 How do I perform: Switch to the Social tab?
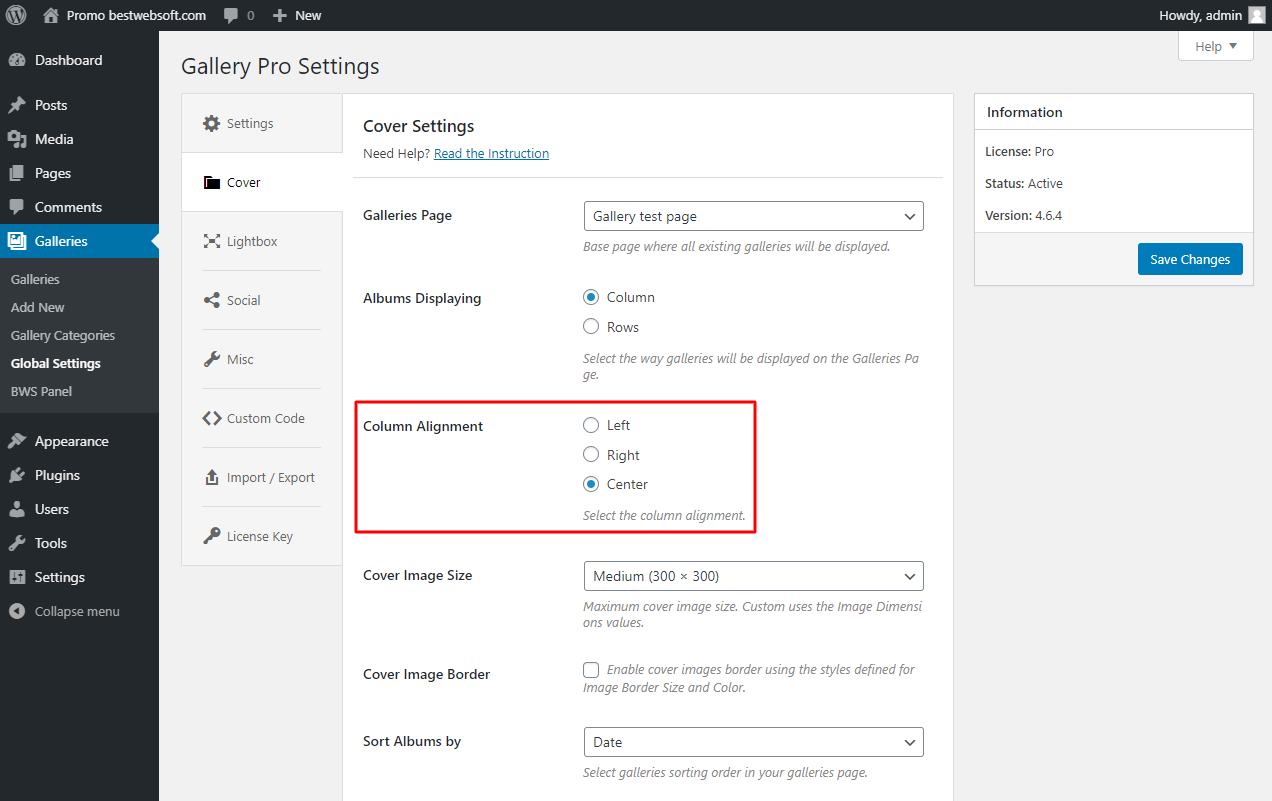click(262, 300)
